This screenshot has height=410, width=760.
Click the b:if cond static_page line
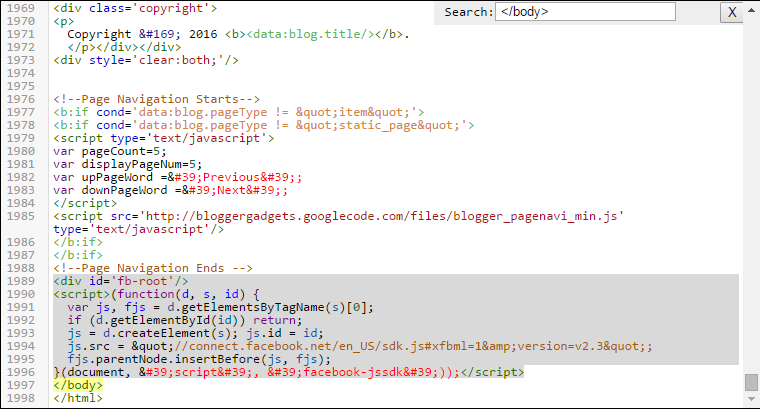tap(264, 126)
